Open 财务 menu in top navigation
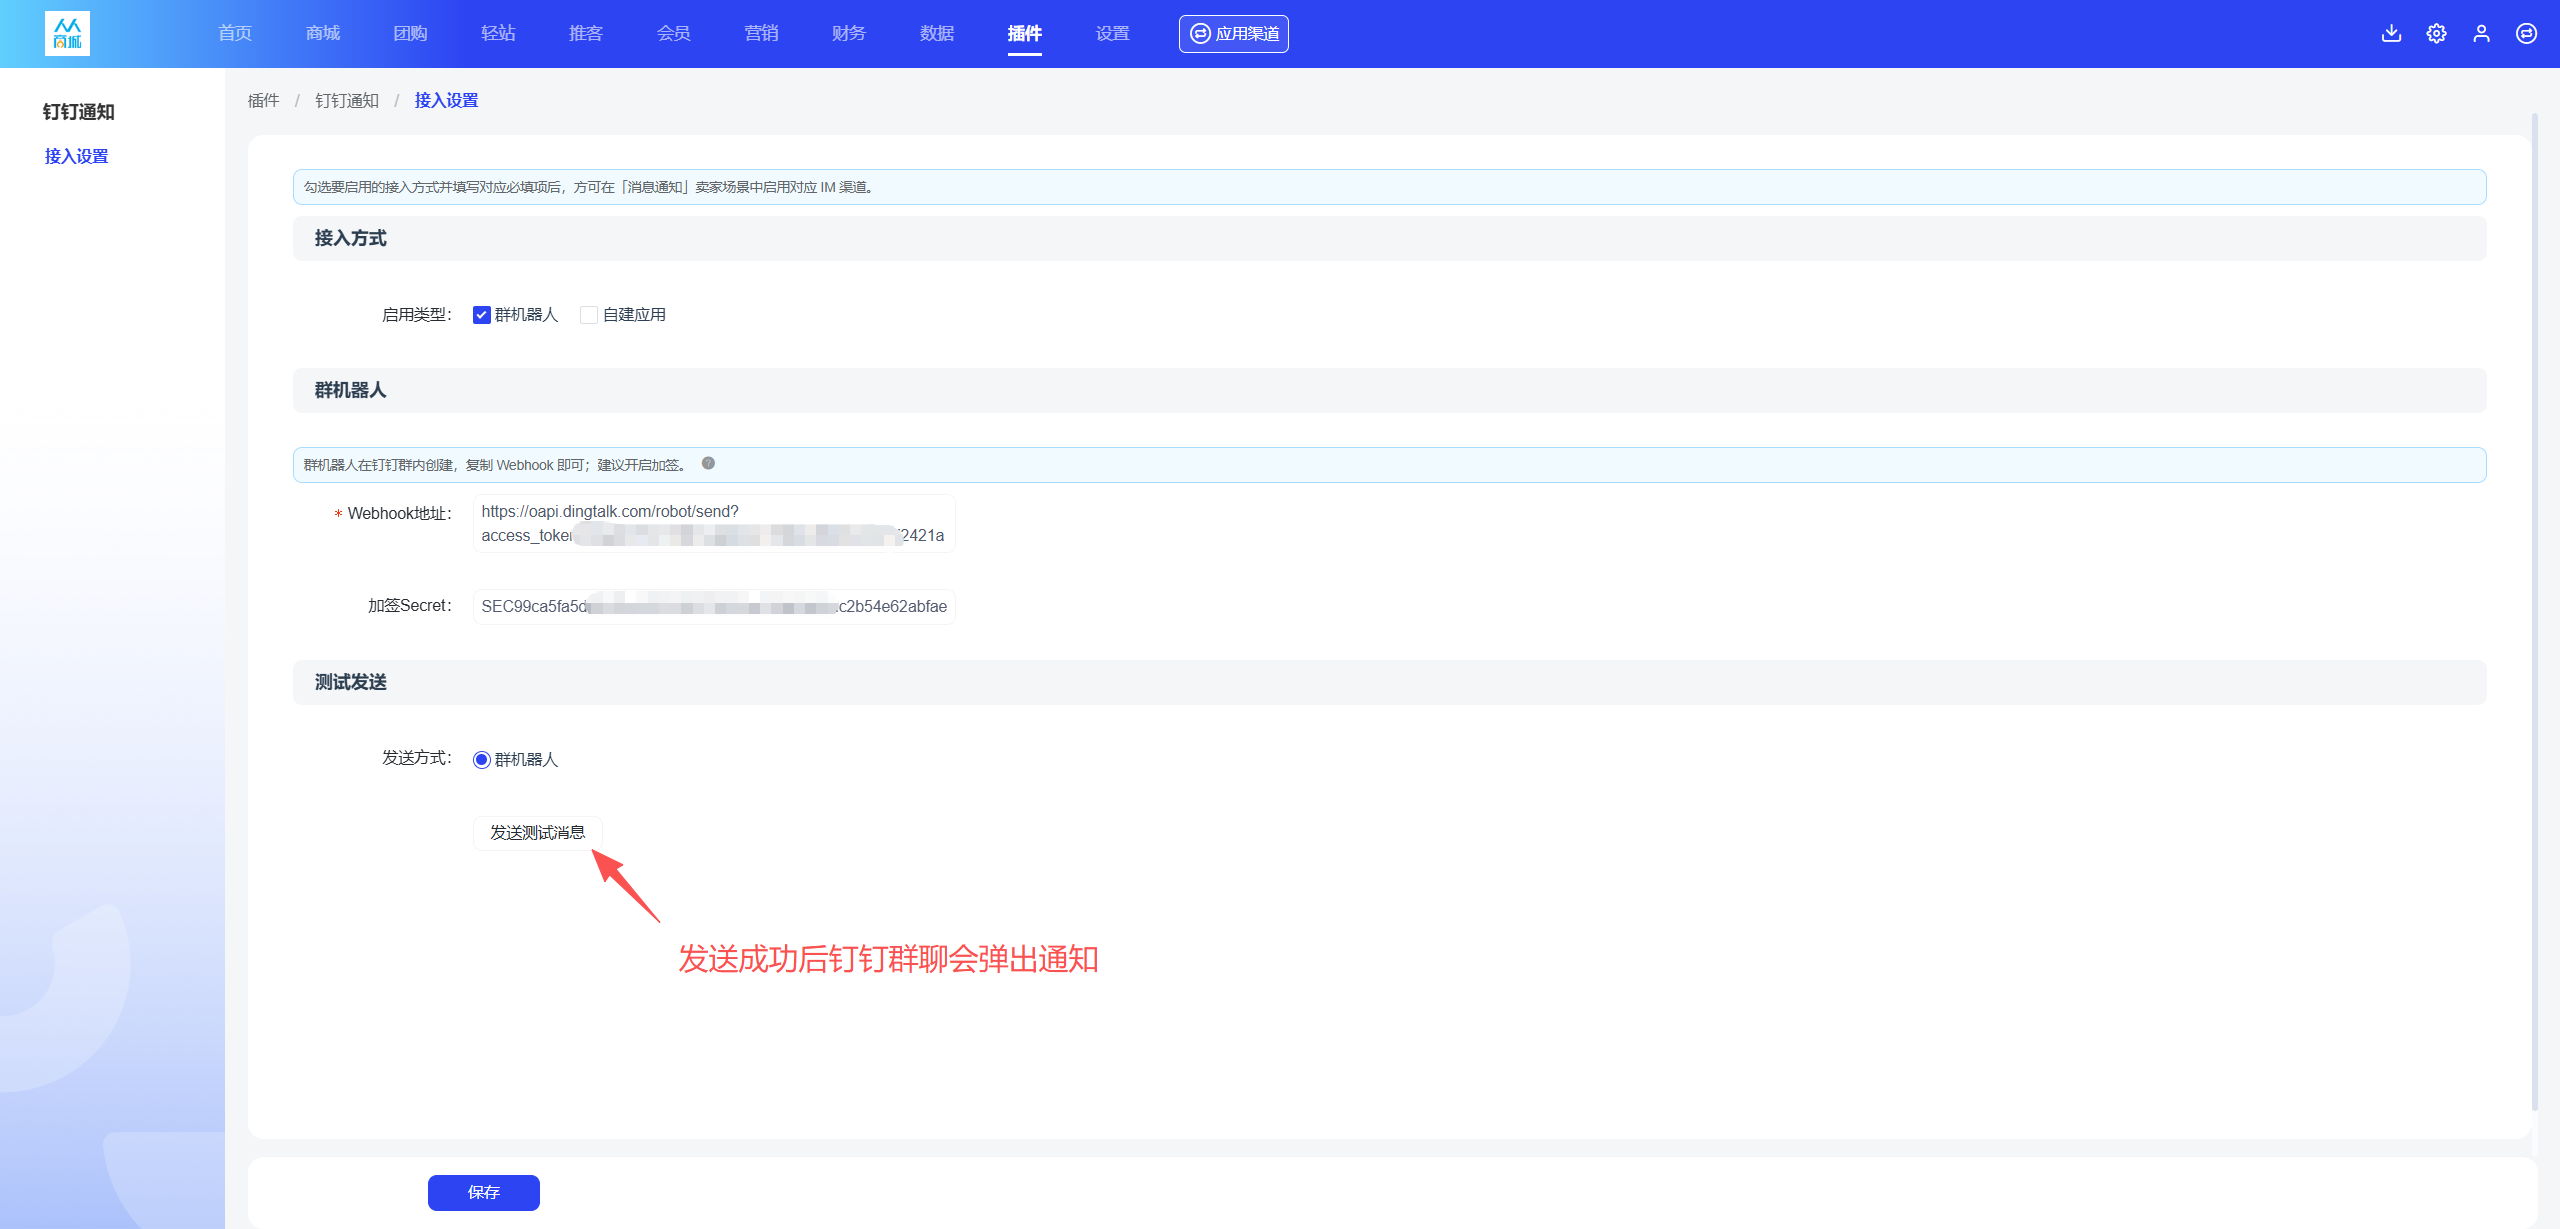Image resolution: width=2560 pixels, height=1229 pixels. click(x=849, y=33)
